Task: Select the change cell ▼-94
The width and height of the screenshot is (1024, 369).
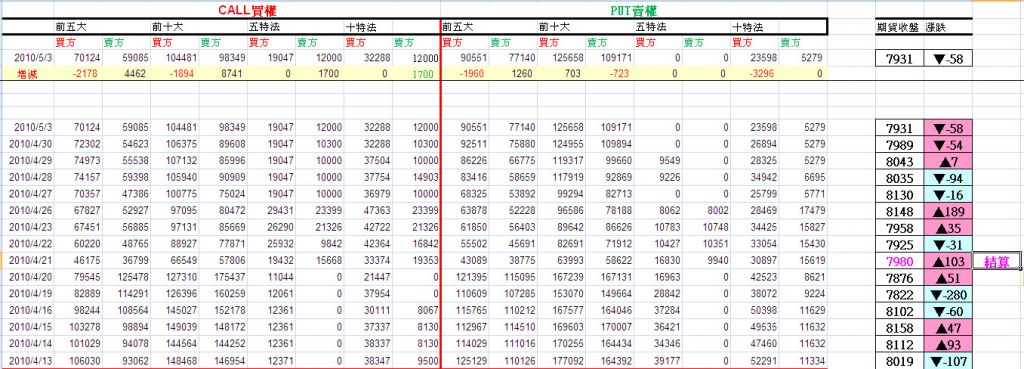Action: click(x=948, y=178)
